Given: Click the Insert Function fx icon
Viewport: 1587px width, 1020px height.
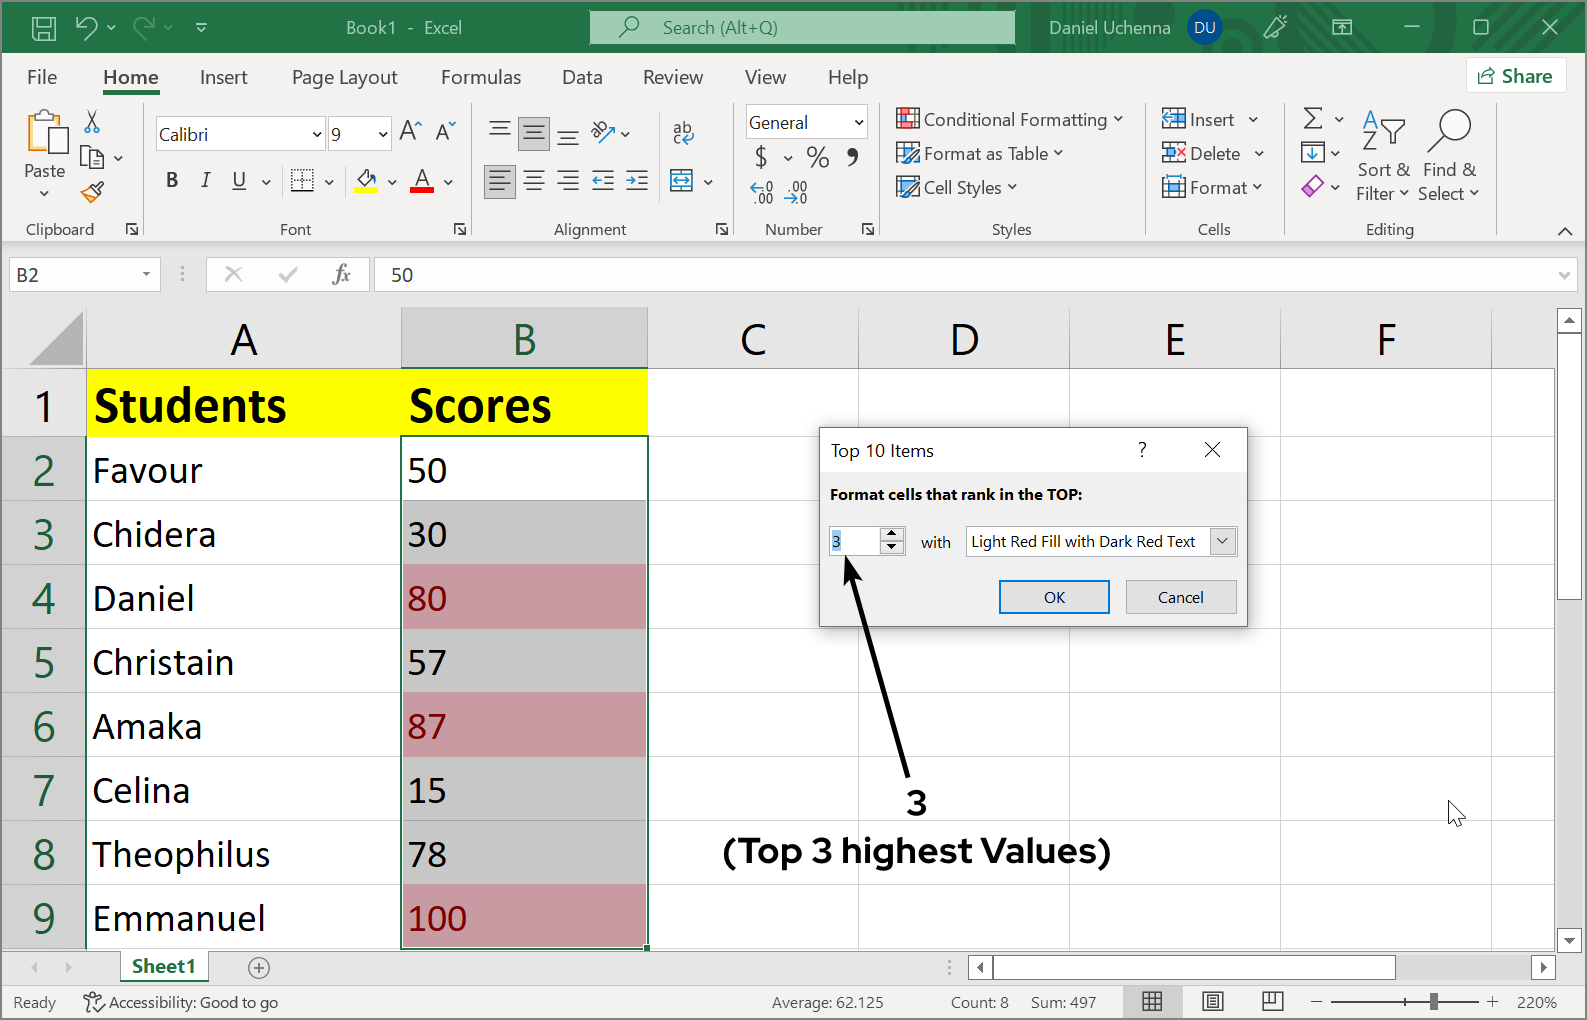Looking at the screenshot, I should (x=341, y=274).
